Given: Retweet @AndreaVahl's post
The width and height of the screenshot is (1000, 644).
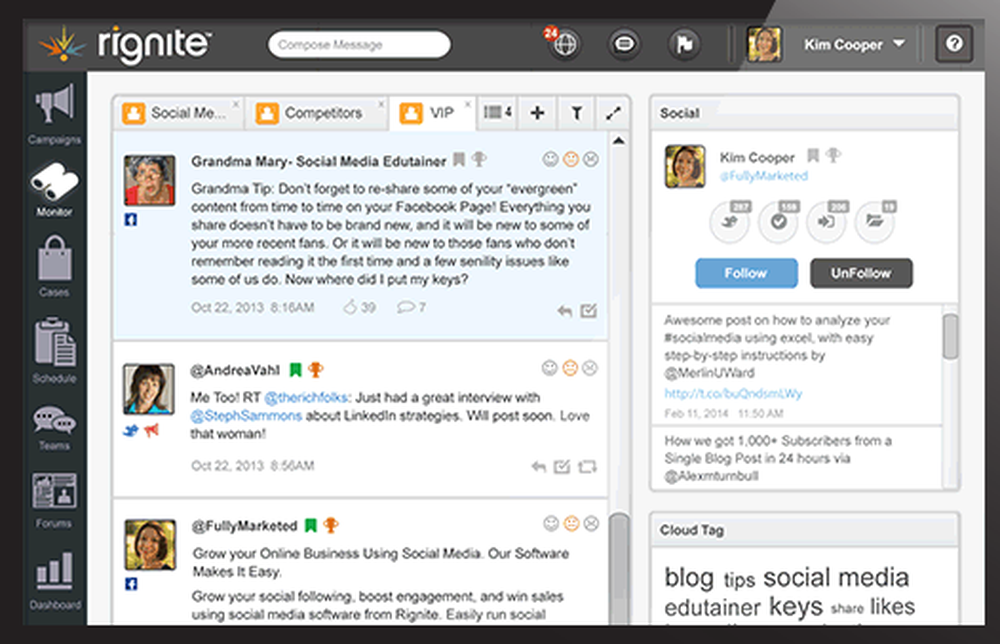Looking at the screenshot, I should (587, 467).
